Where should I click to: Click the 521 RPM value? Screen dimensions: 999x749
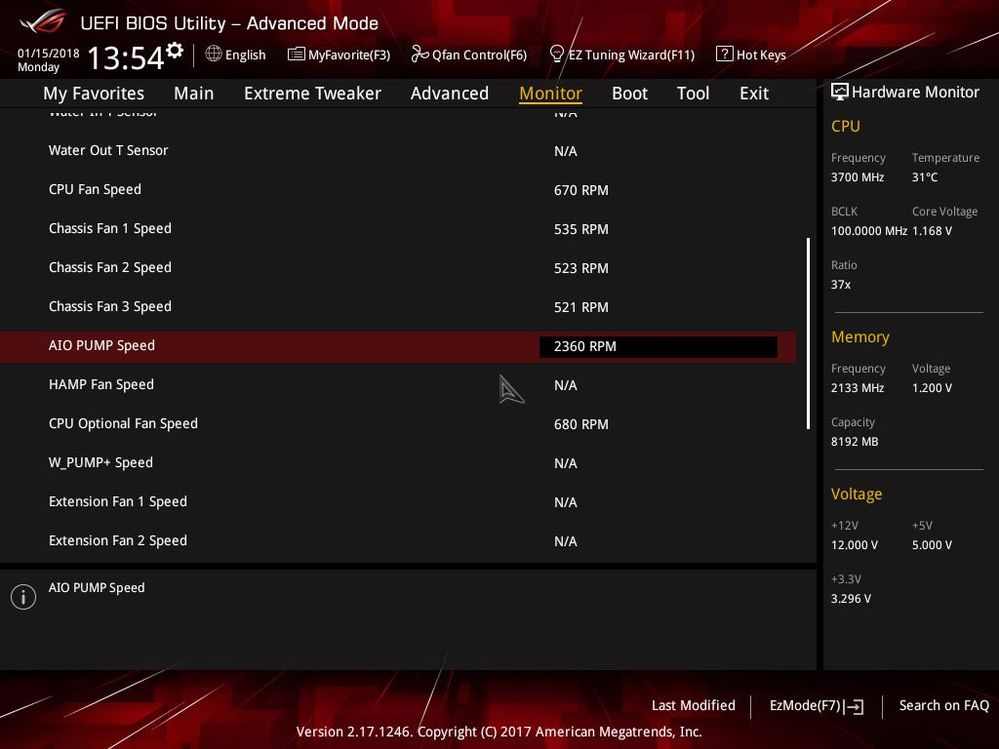click(581, 308)
